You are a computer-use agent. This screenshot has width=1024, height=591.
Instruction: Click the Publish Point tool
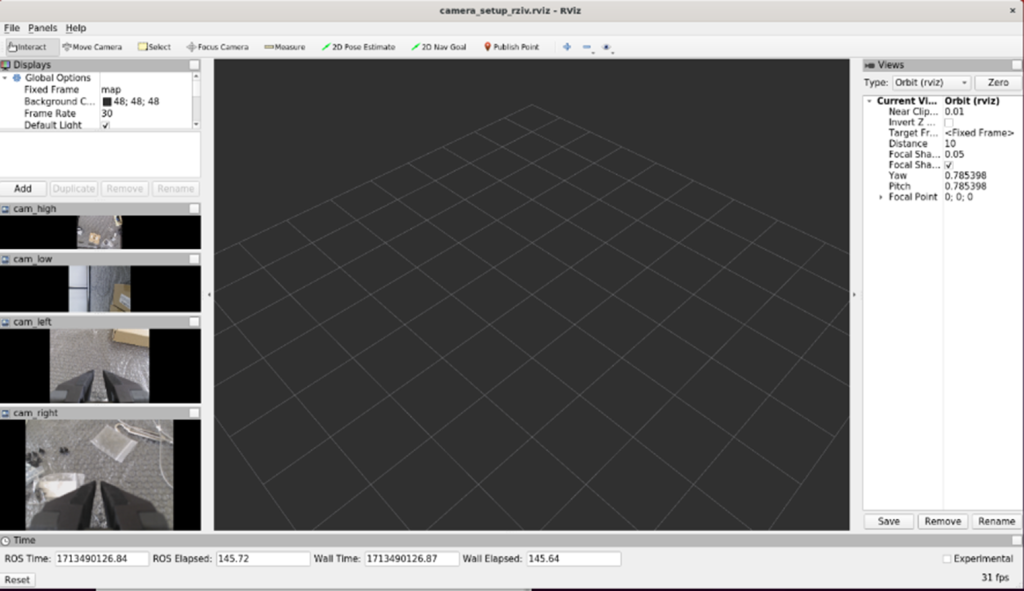pyautogui.click(x=511, y=47)
